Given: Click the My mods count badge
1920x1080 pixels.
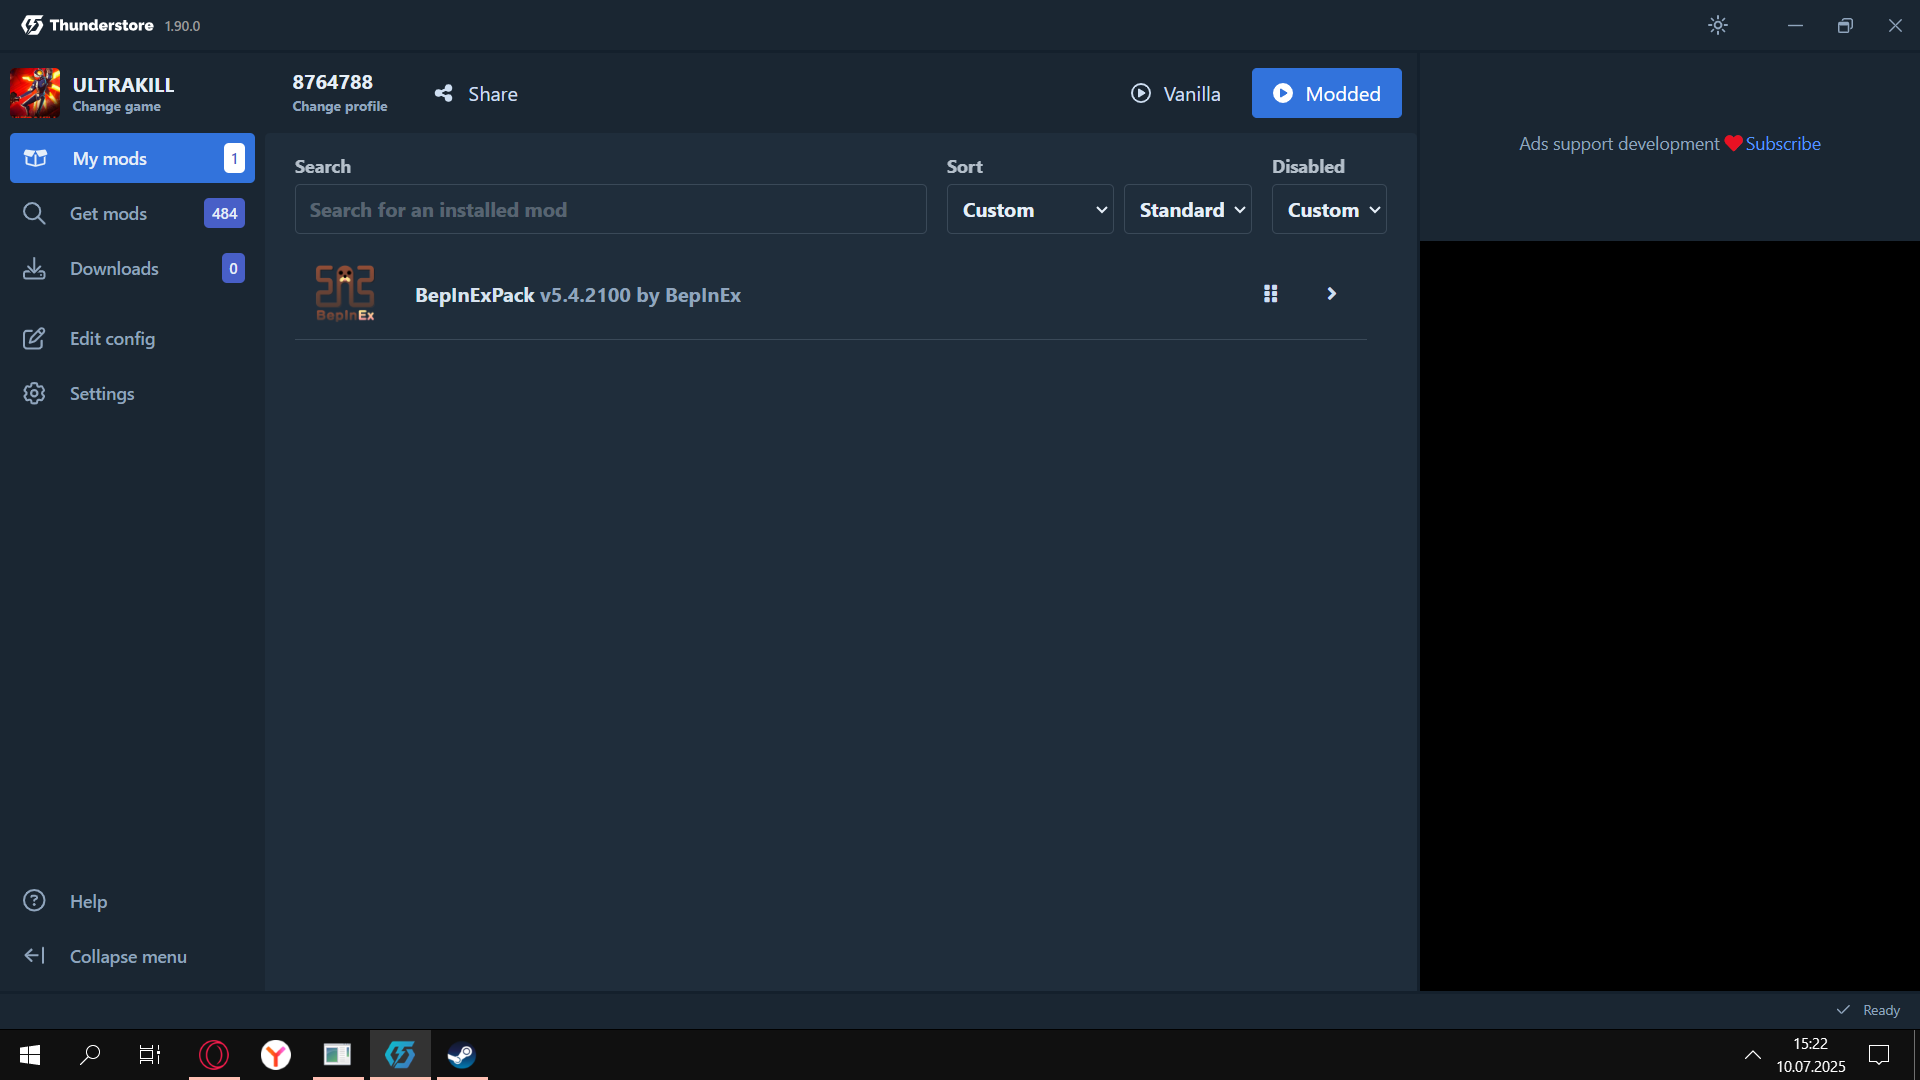Looking at the screenshot, I should (x=234, y=158).
